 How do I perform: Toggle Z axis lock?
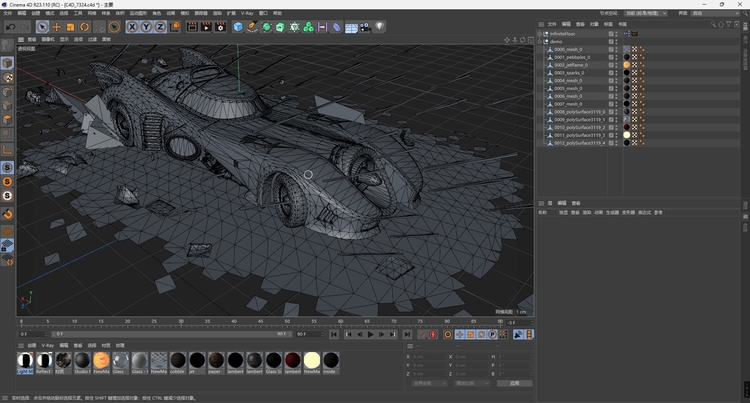pos(160,27)
